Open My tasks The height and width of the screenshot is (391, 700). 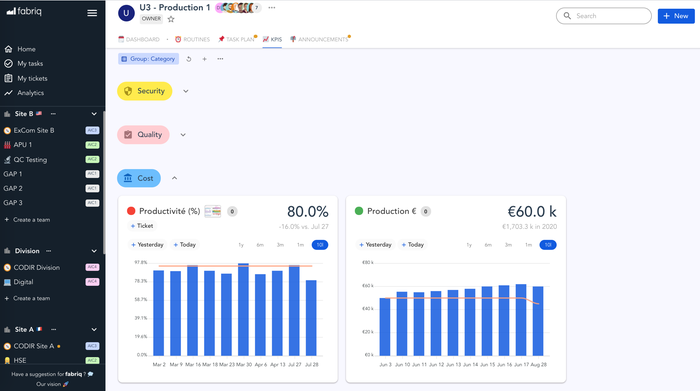(30, 63)
